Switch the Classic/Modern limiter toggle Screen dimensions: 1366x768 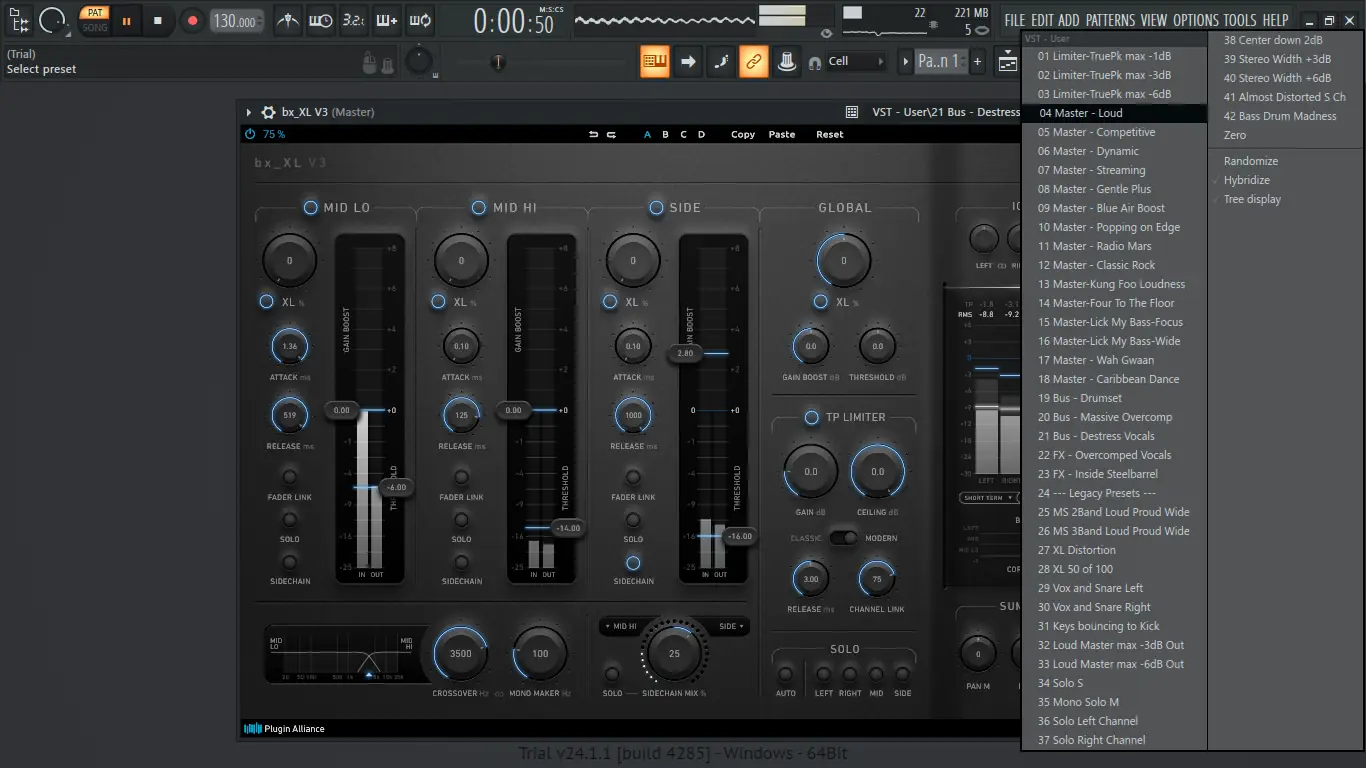tap(844, 538)
